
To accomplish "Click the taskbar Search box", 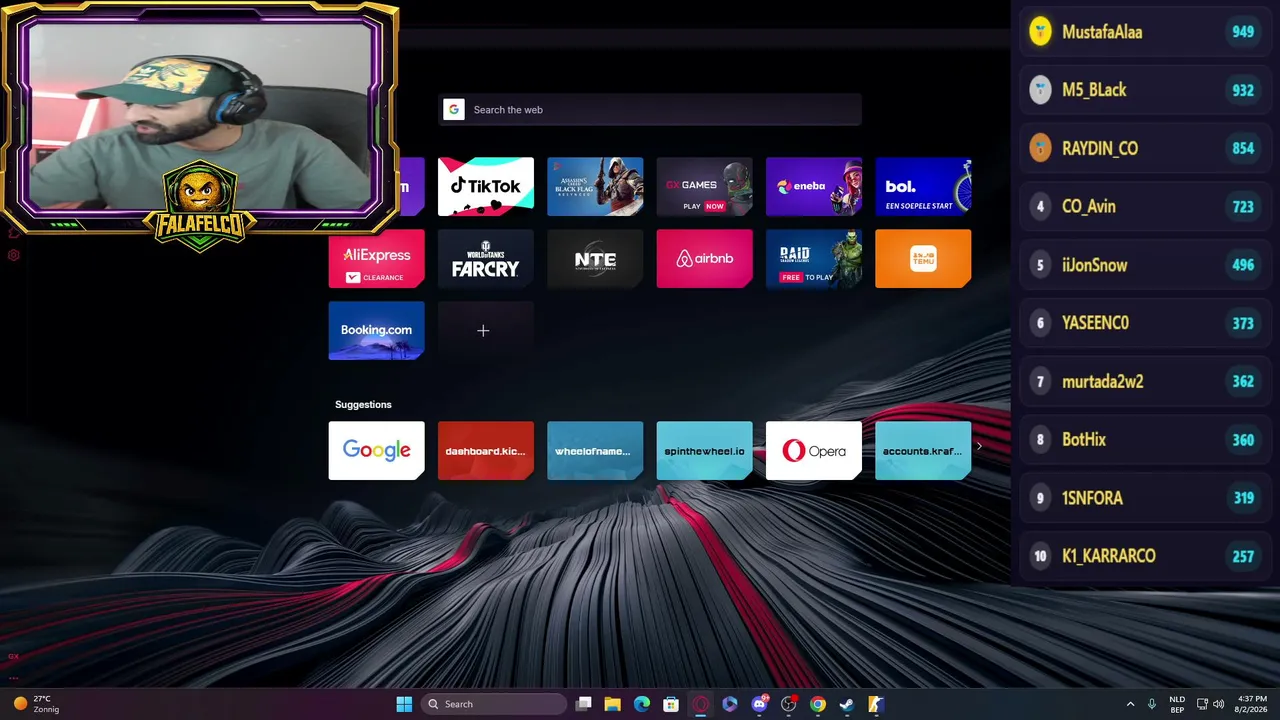I will [x=494, y=704].
